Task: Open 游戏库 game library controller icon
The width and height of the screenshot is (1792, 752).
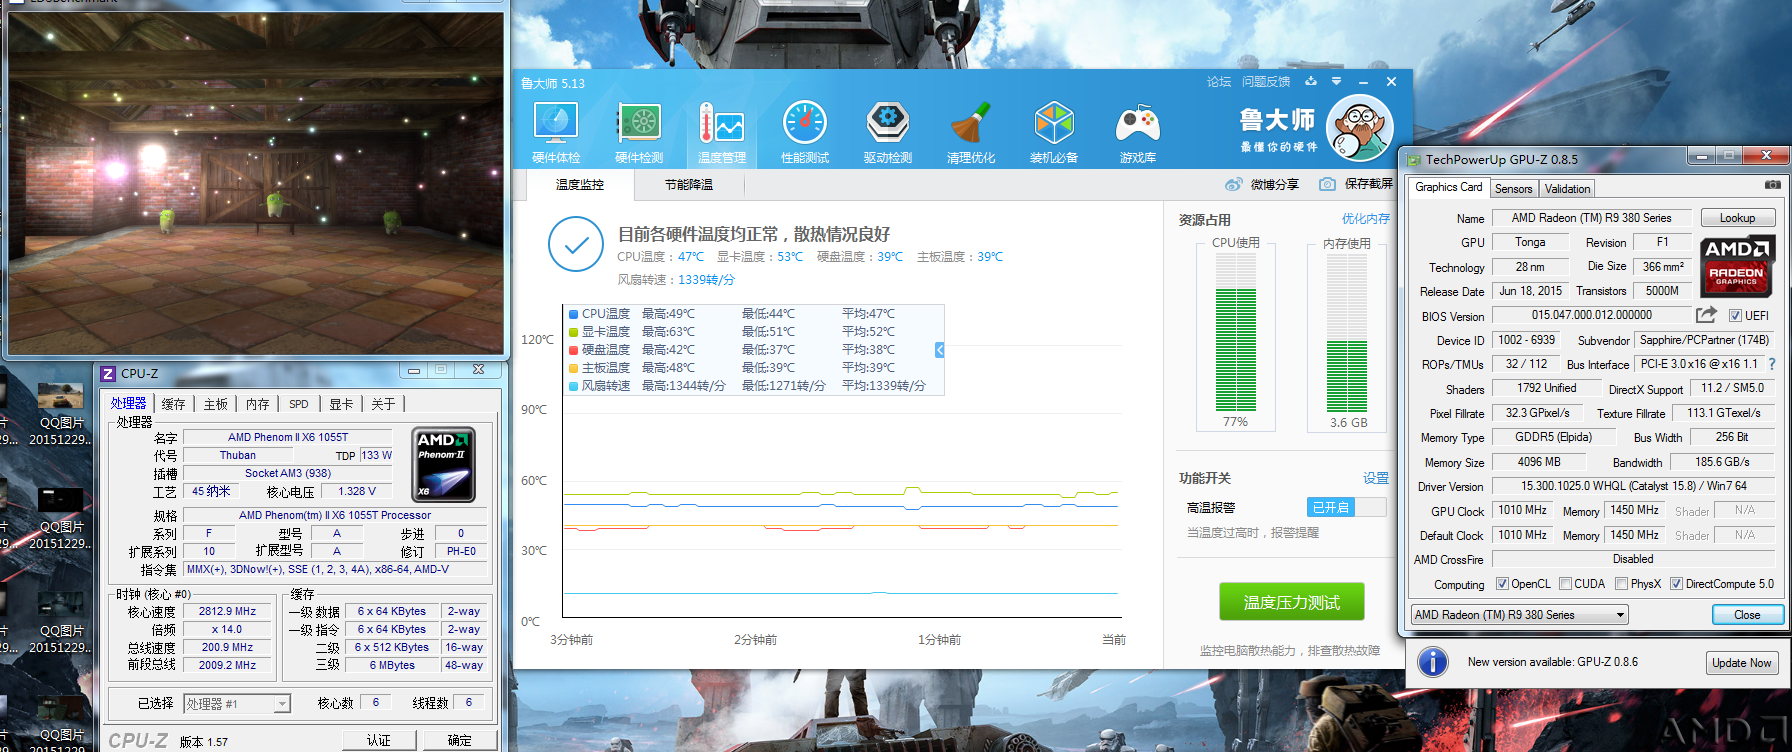Action: click(1138, 132)
